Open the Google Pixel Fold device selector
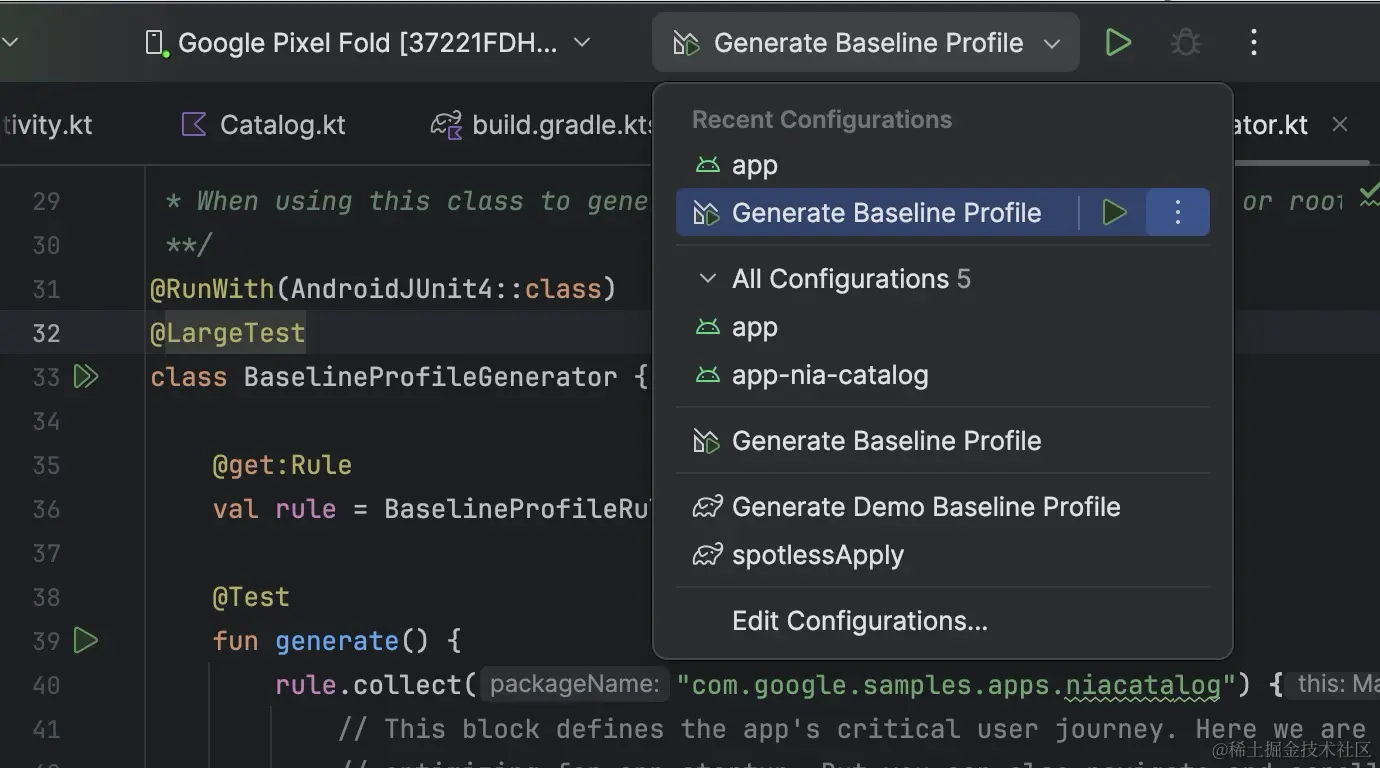1380x768 pixels. click(x=368, y=43)
